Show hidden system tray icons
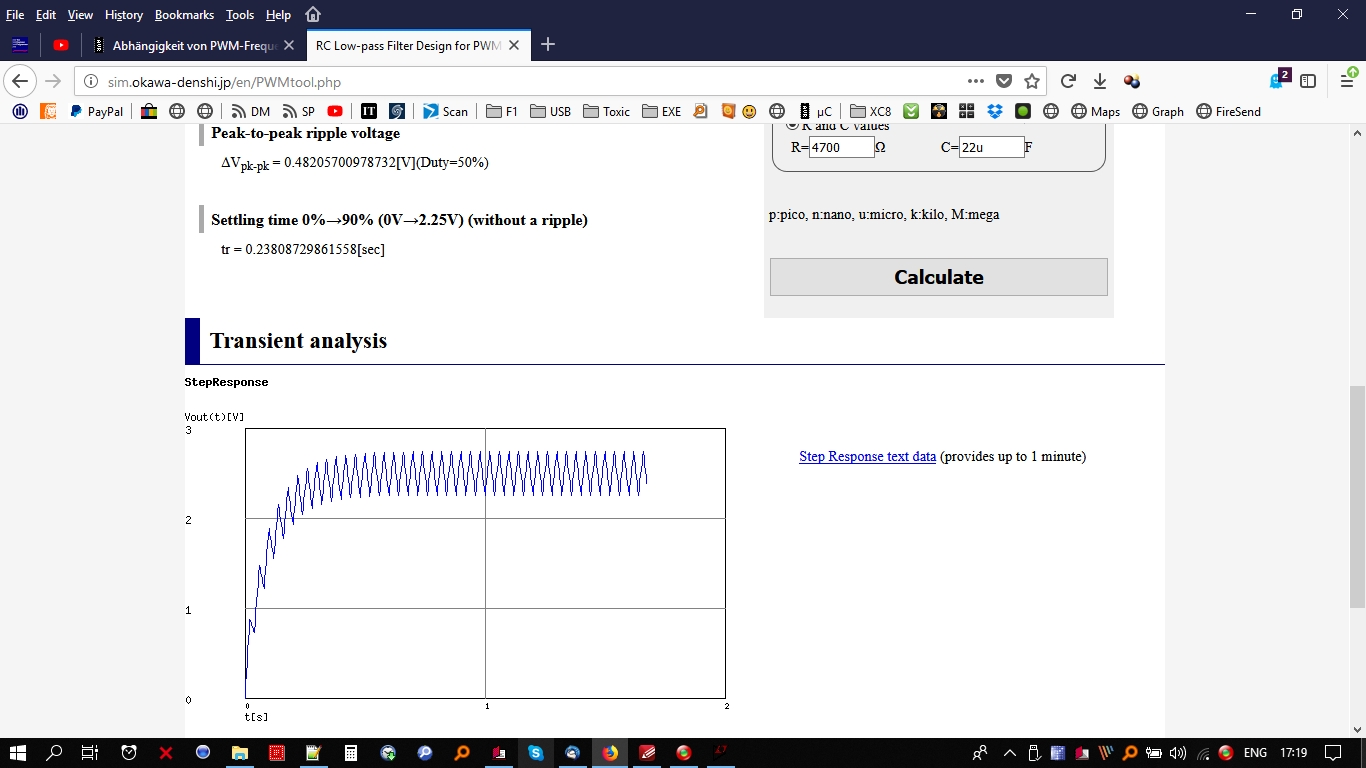The width and height of the screenshot is (1366, 768). point(1009,753)
